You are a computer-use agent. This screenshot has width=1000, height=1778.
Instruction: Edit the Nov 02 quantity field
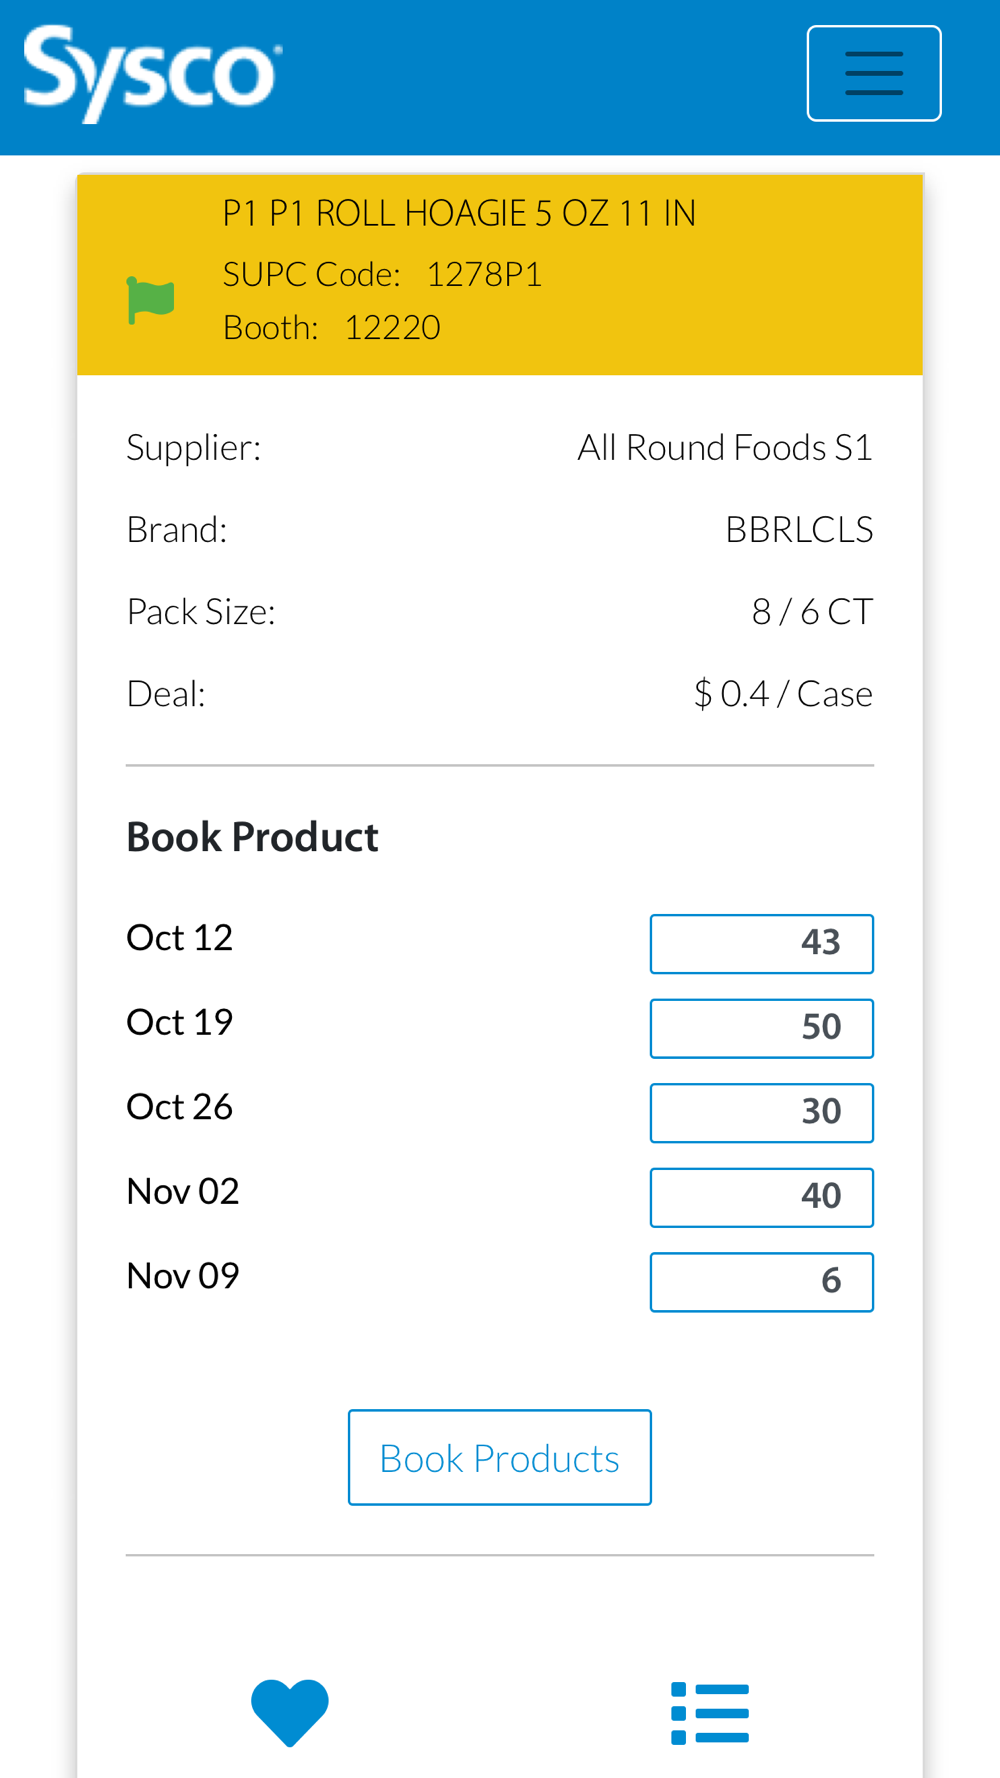tap(761, 1197)
